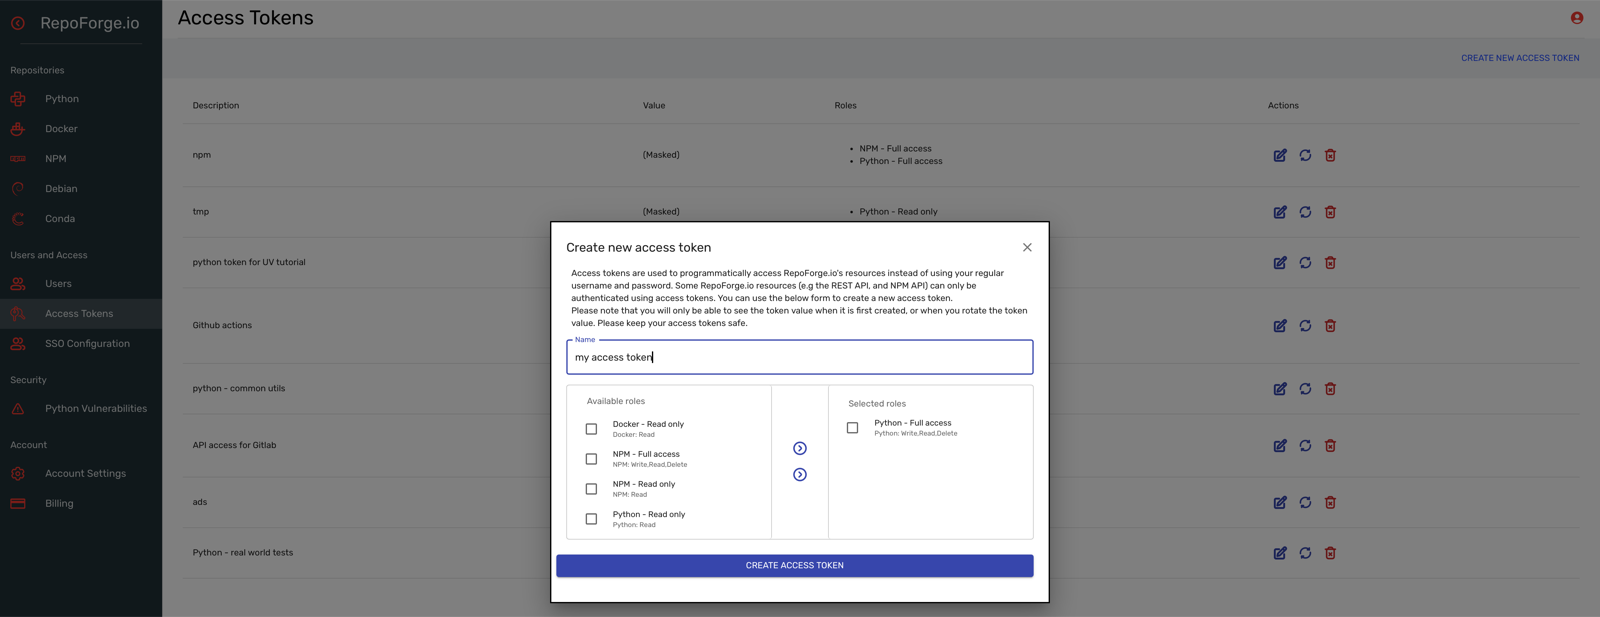The image size is (1600, 617).
Task: Delete python - common utils token
Action: (x=1330, y=389)
